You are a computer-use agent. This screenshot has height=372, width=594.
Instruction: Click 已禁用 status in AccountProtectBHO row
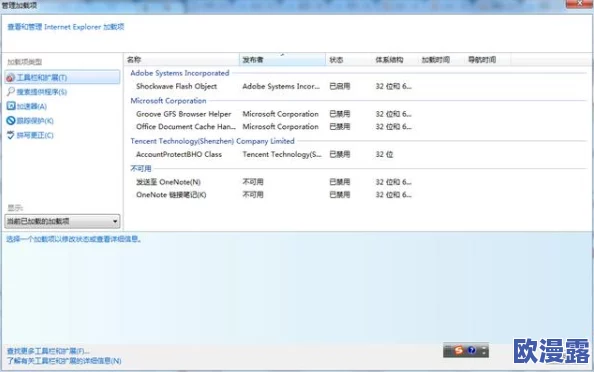[x=339, y=154]
